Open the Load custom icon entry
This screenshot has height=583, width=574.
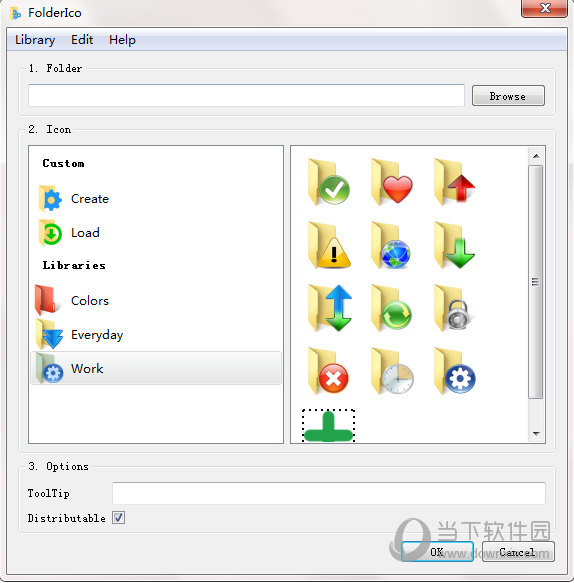(85, 233)
